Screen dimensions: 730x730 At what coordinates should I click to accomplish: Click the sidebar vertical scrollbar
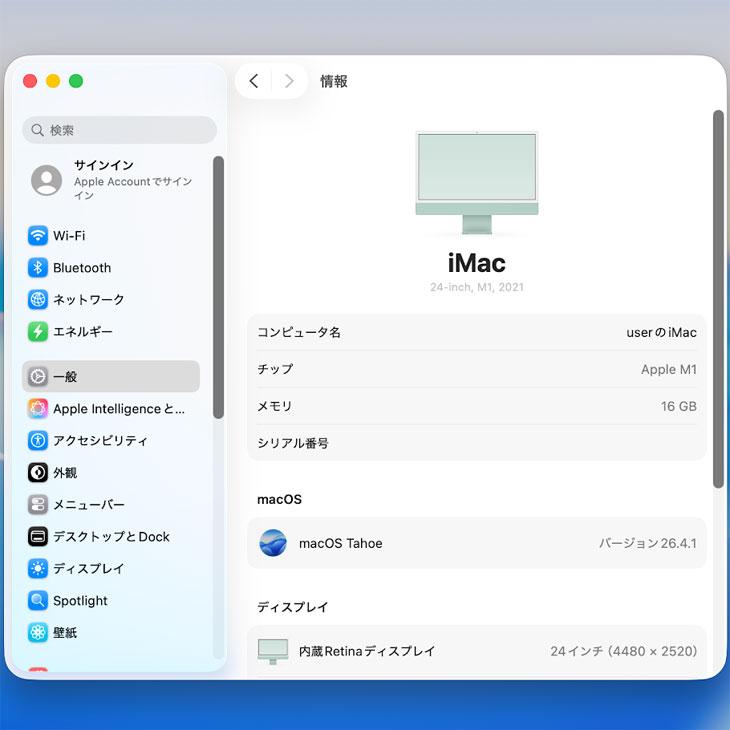(218, 287)
